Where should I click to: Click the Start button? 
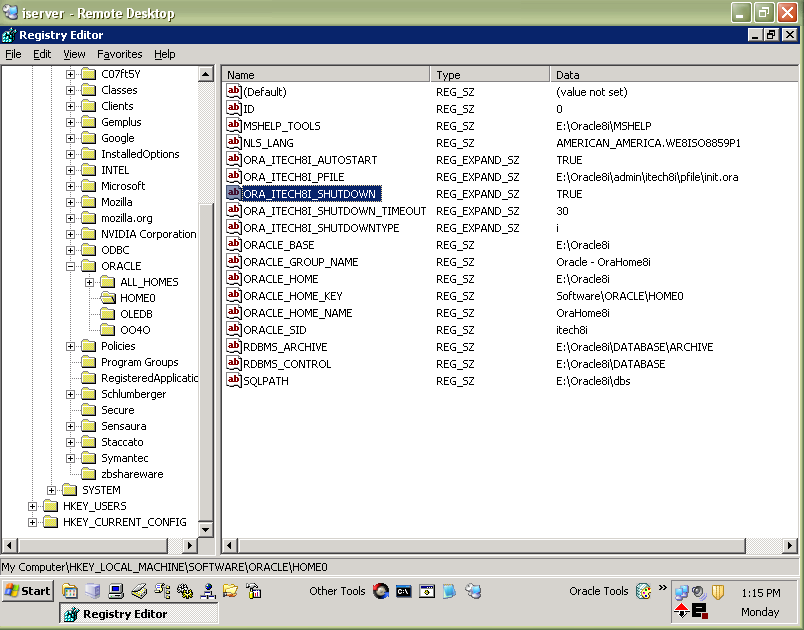[x=28, y=591]
